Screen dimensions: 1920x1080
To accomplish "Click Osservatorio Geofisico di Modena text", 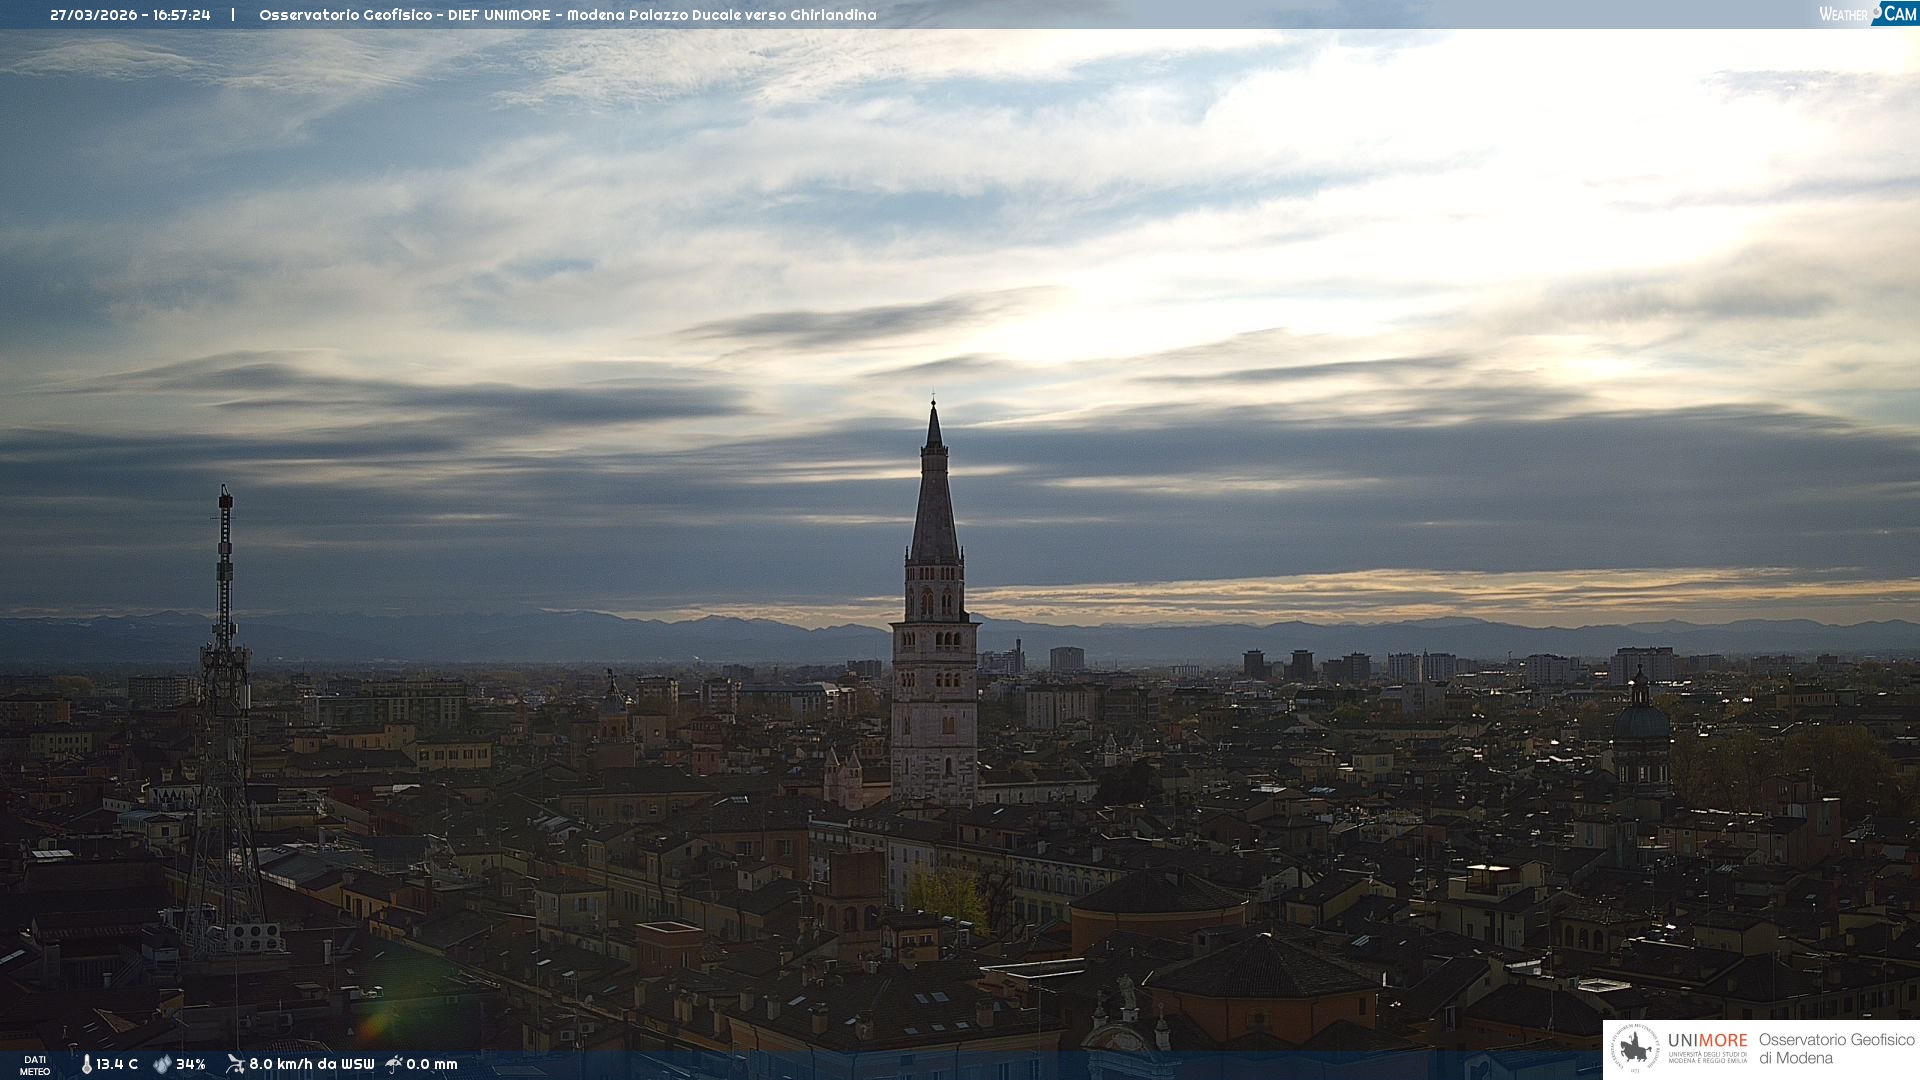I will point(1836,1049).
